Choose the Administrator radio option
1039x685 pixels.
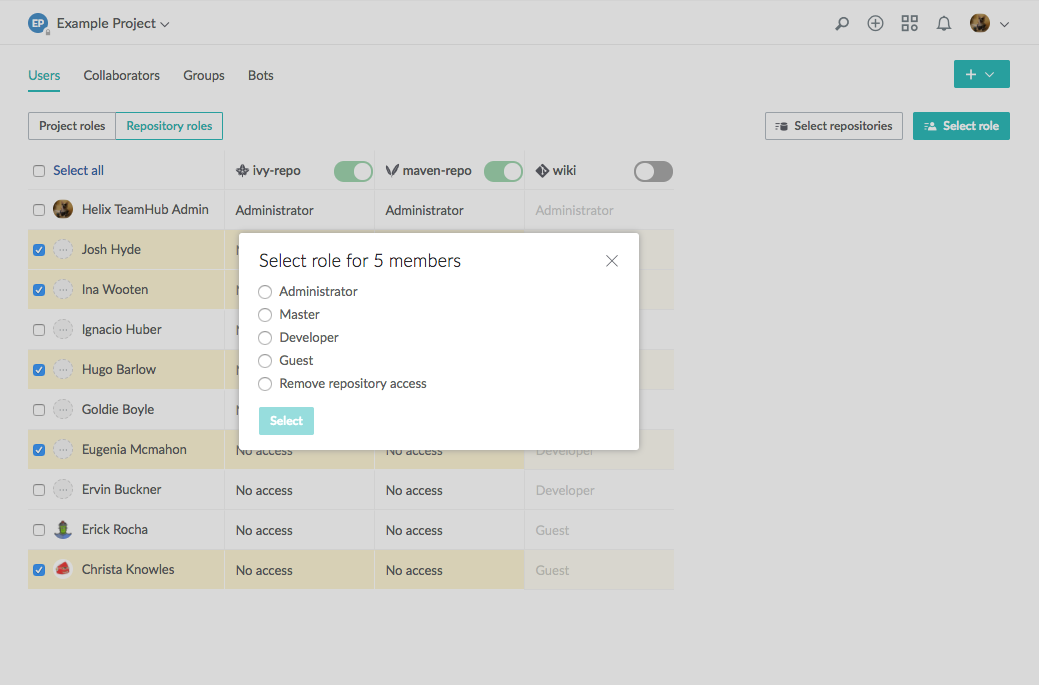click(x=265, y=292)
